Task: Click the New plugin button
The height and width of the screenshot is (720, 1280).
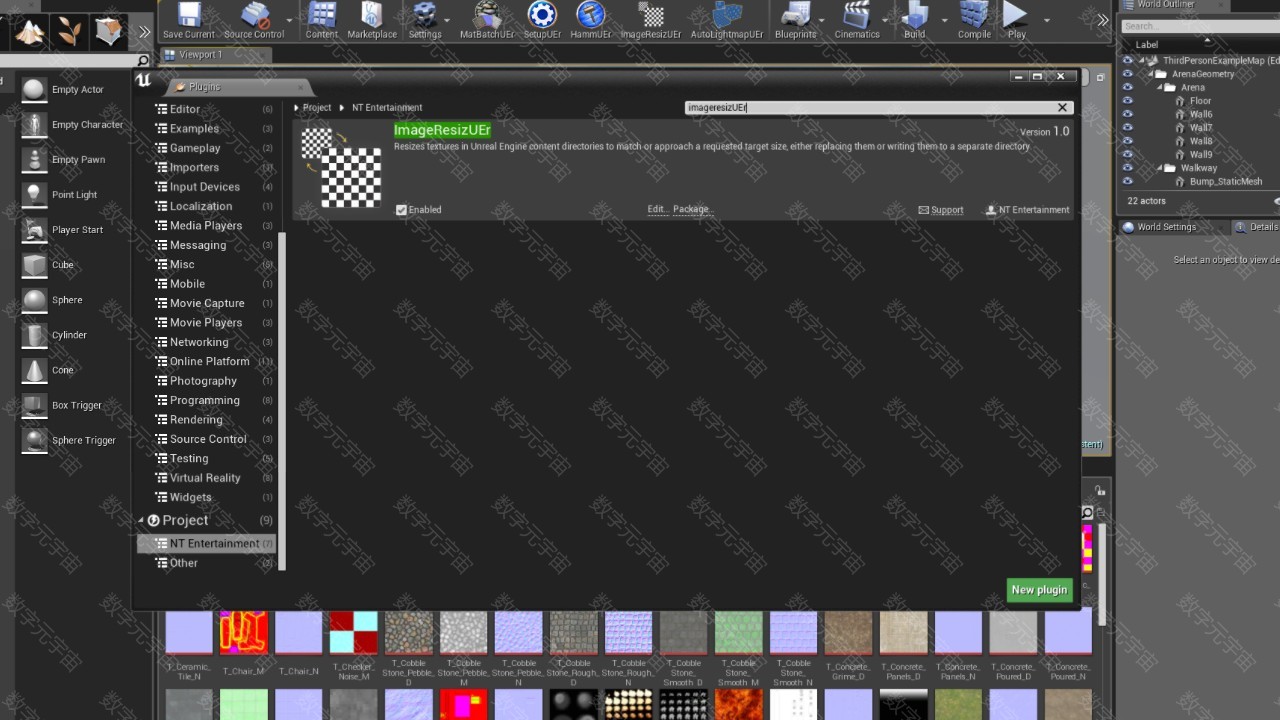Action: tap(1038, 590)
